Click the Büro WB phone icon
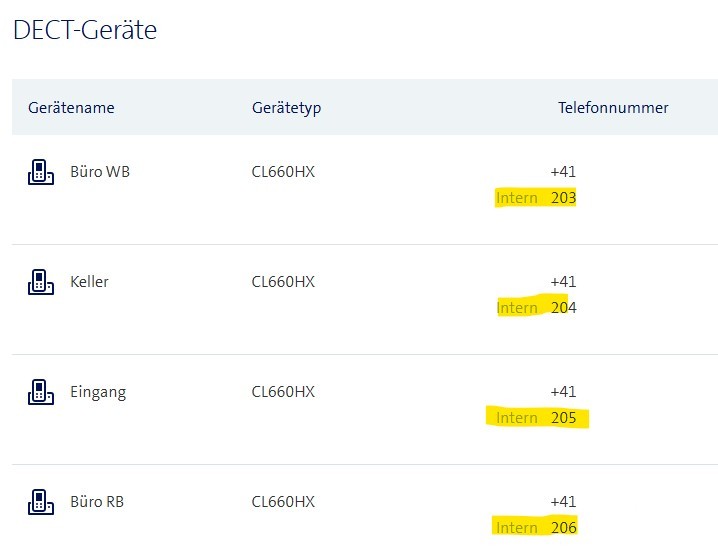Viewport: 718px width, 555px height. click(40, 172)
